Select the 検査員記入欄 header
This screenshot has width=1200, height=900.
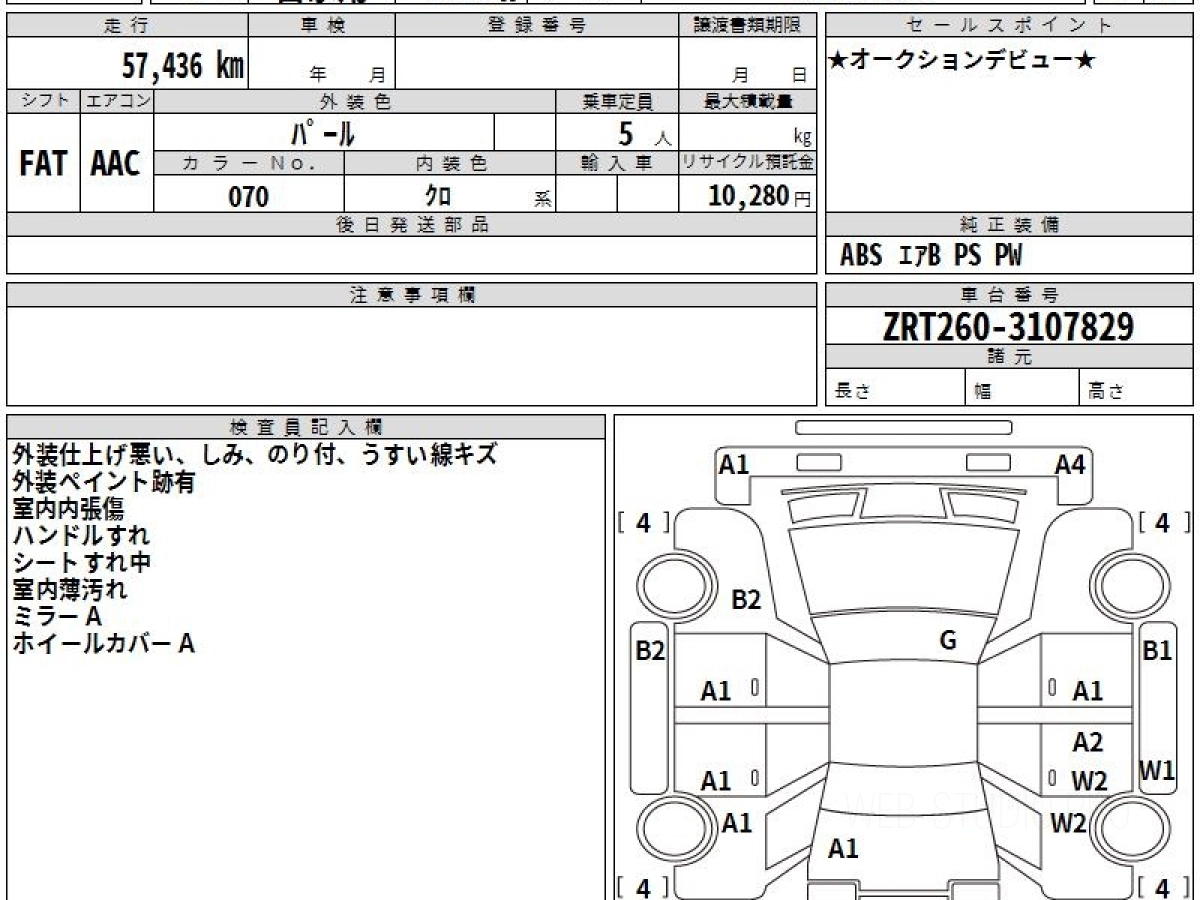[306, 427]
